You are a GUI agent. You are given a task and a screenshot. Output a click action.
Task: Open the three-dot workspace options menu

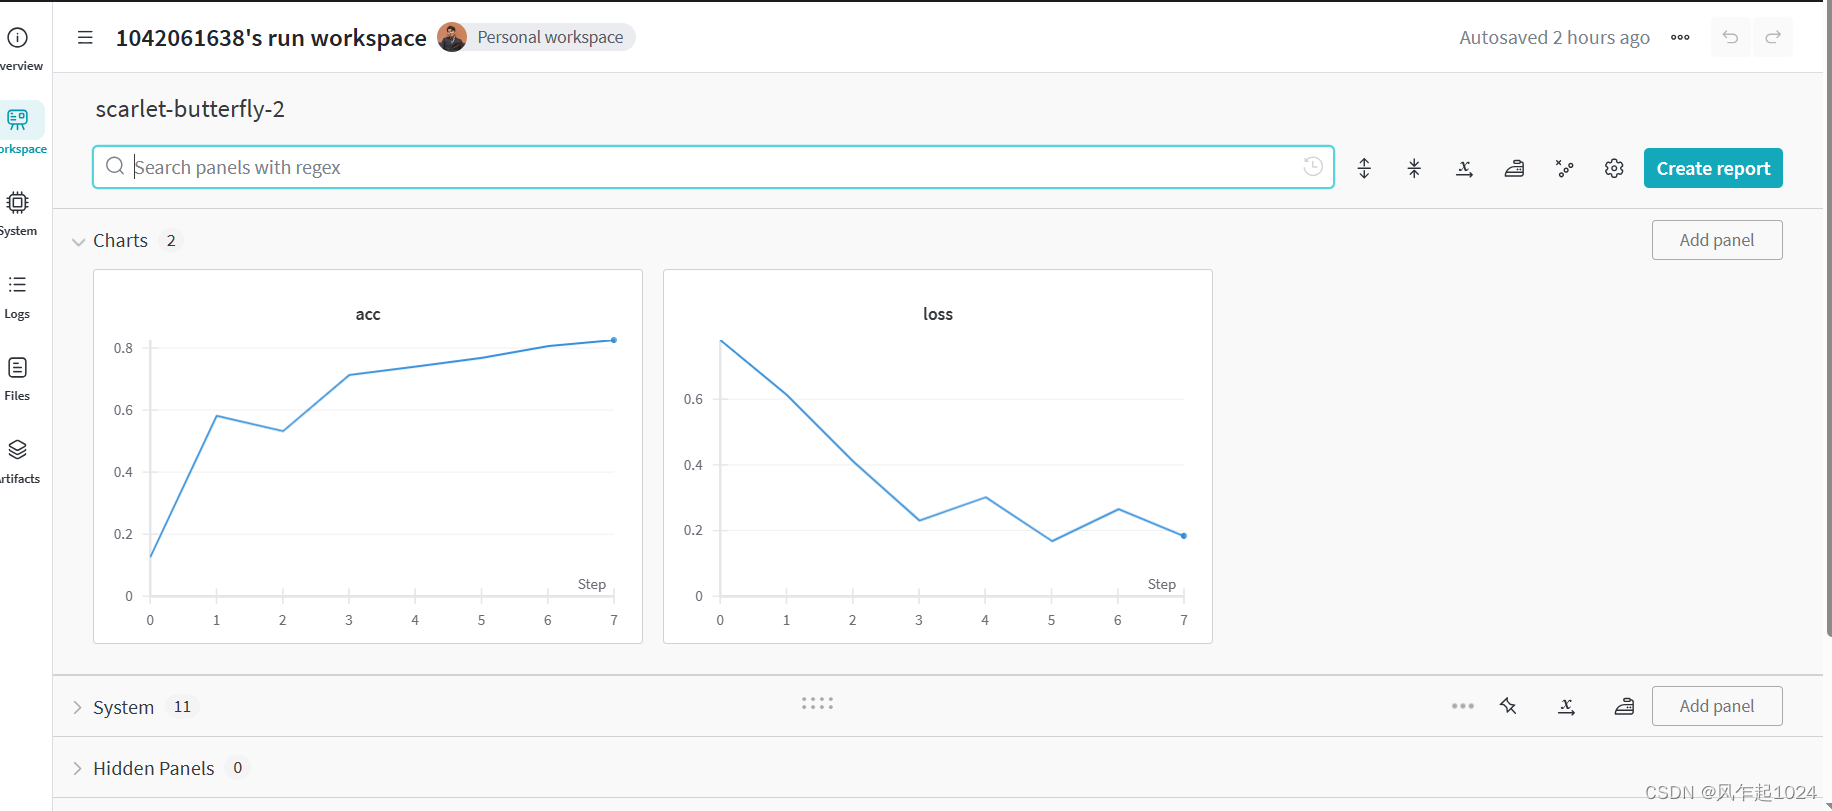pos(1680,38)
